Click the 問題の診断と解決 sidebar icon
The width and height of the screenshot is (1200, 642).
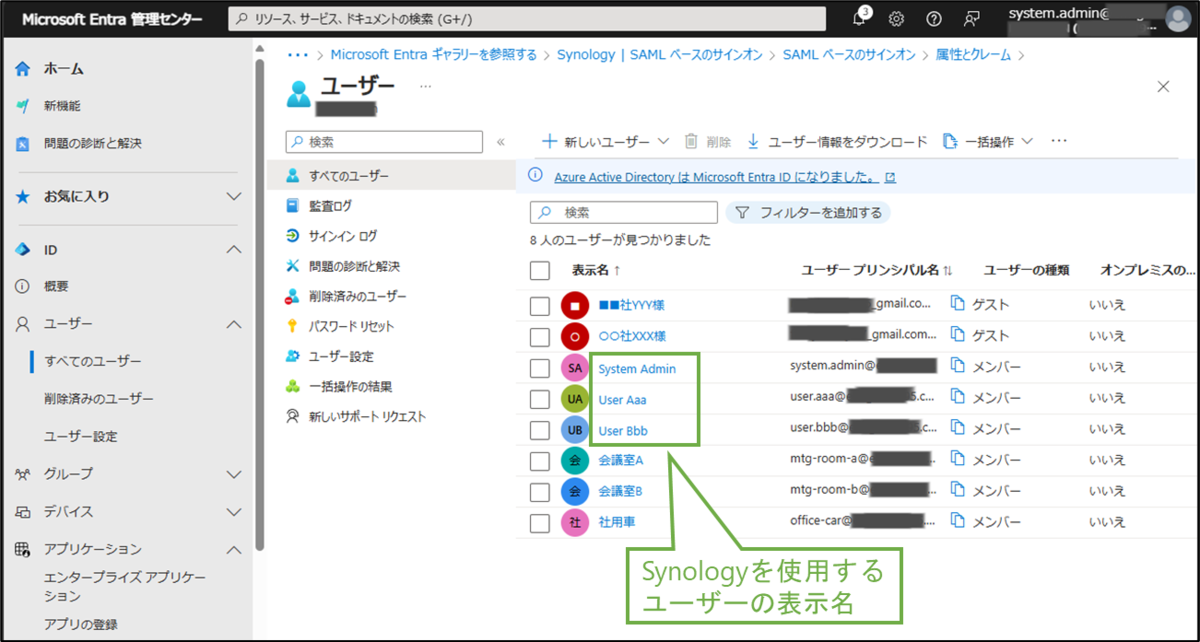click(23, 144)
